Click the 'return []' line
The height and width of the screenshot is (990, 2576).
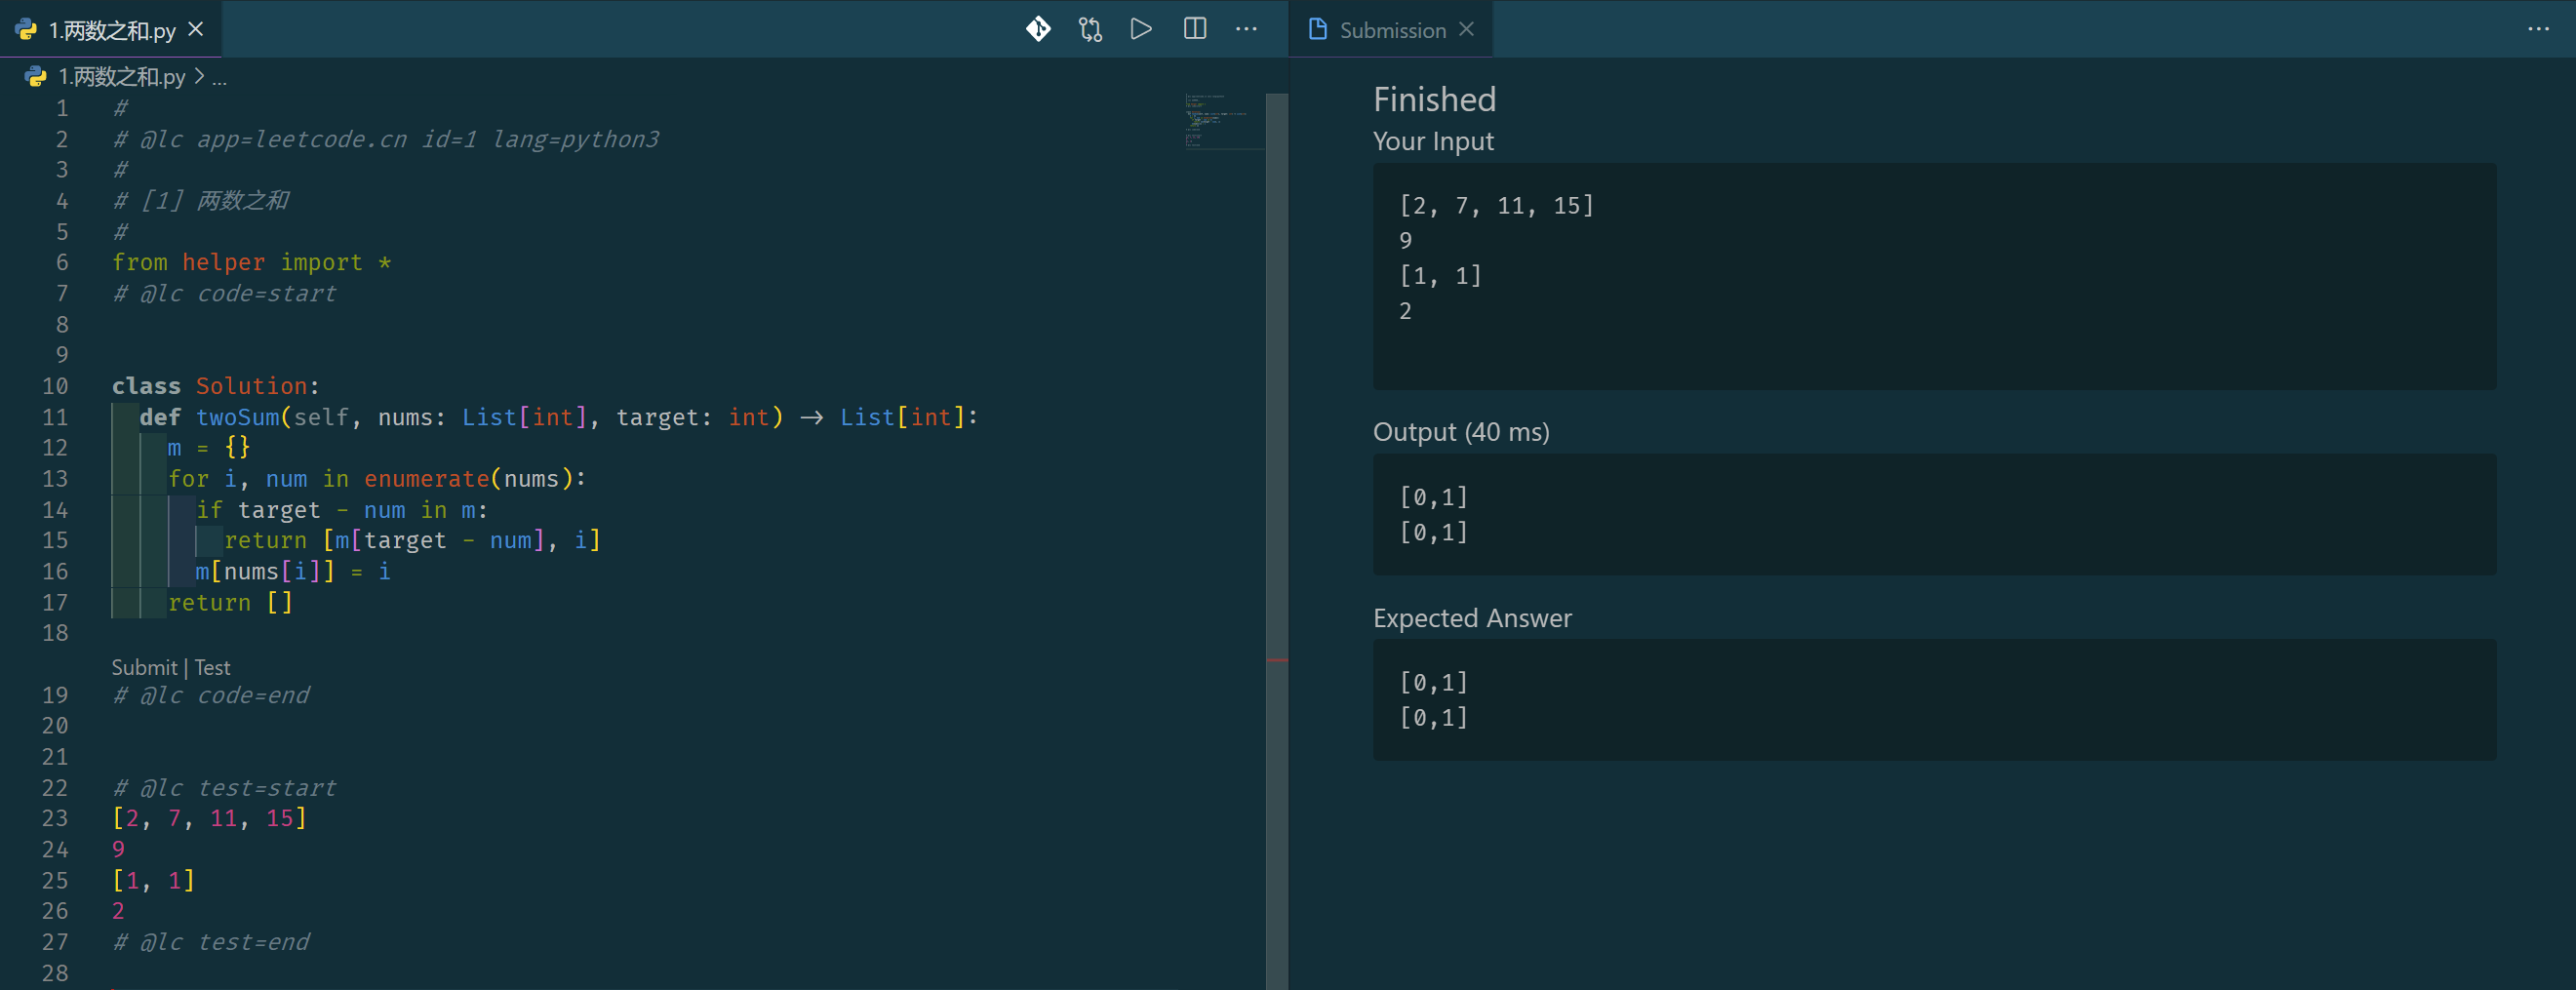[230, 603]
